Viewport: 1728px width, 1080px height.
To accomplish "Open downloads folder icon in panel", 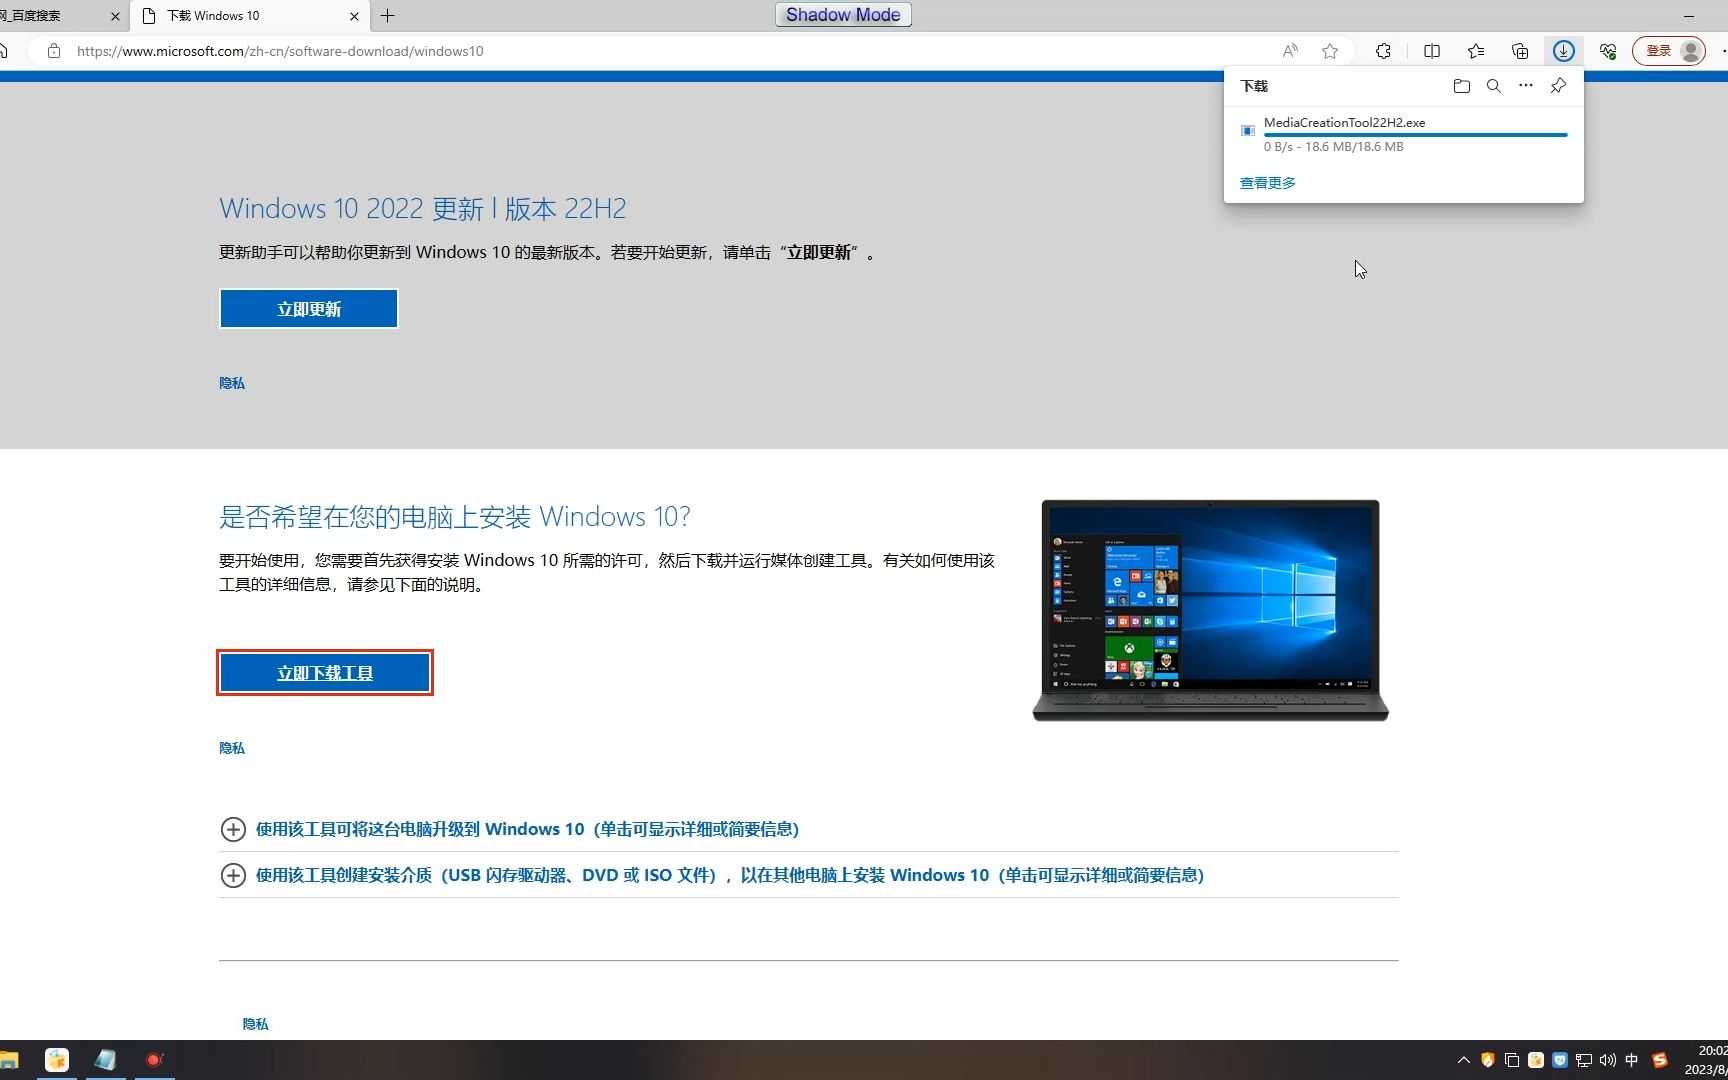I will 1462,86.
